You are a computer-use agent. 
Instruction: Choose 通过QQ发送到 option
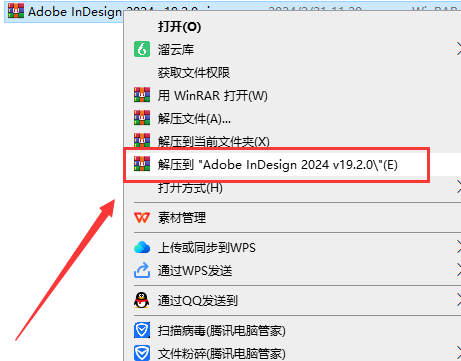point(198,301)
